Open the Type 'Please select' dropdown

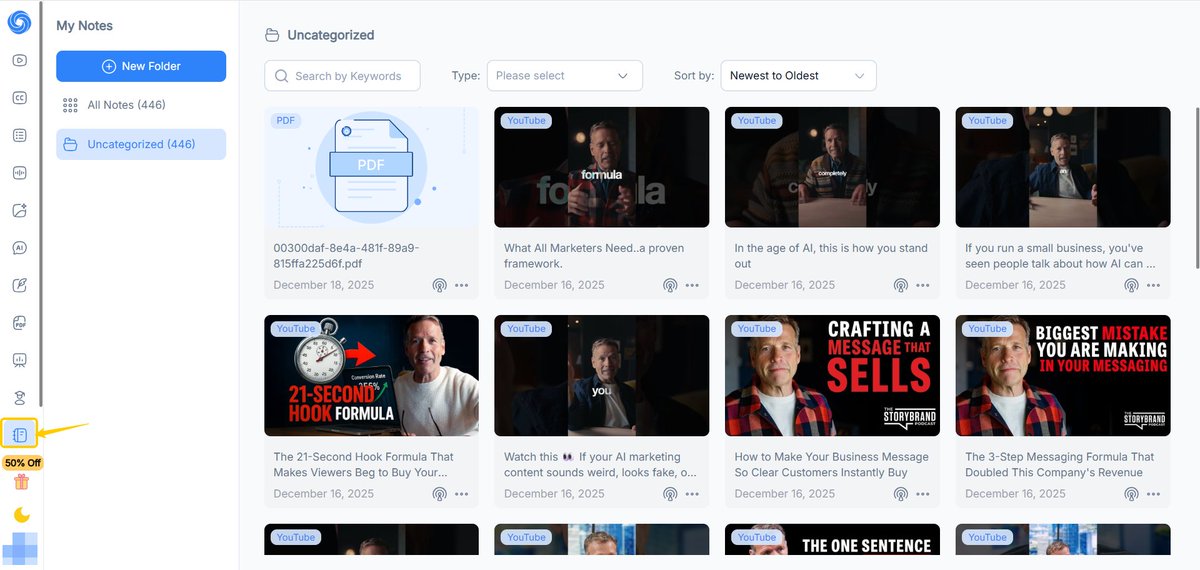coord(564,76)
